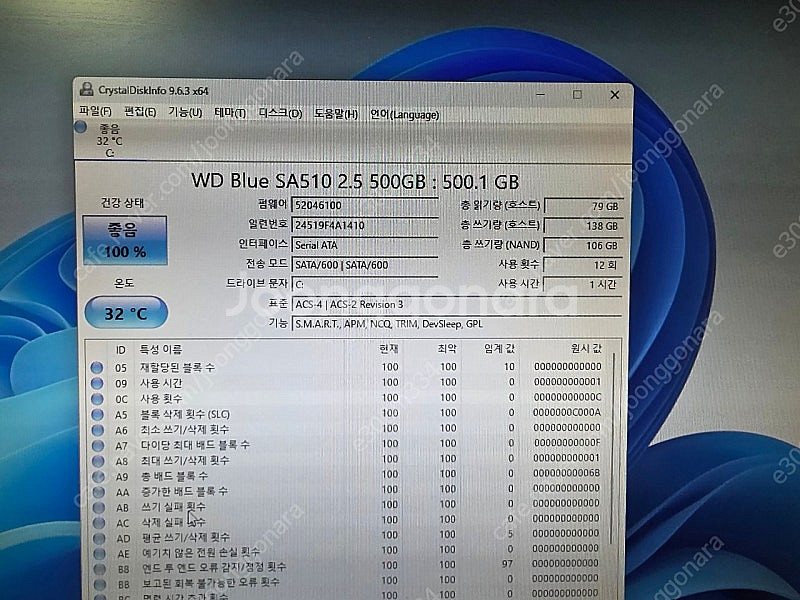Click status dot for attribute AB

(x=98, y=507)
